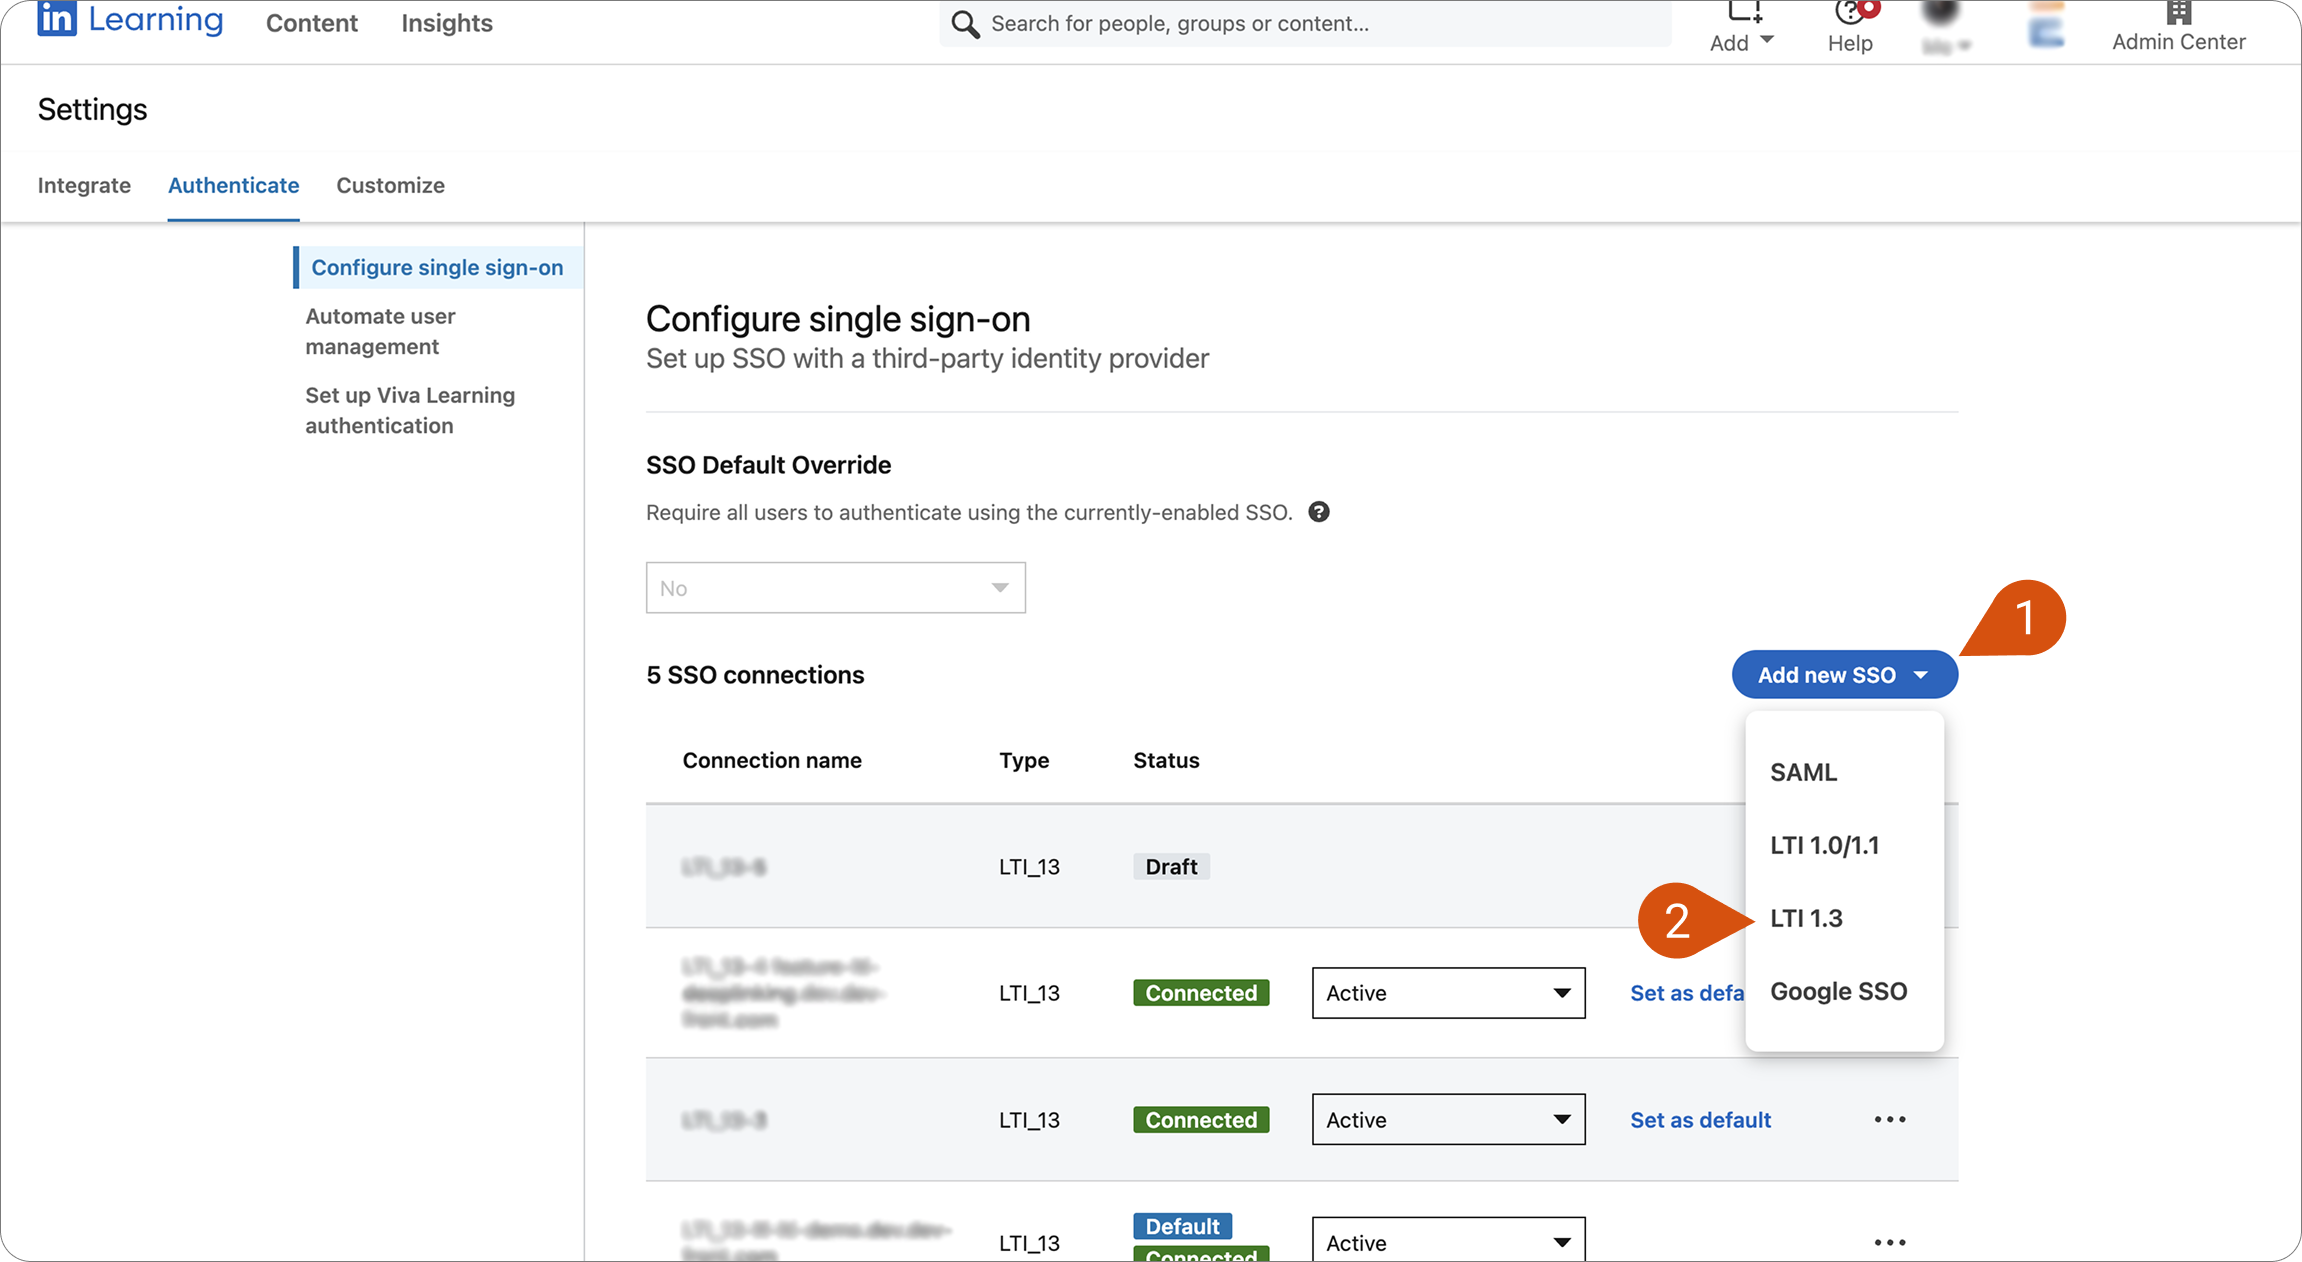Image resolution: width=2302 pixels, height=1262 pixels.
Task: Choose LTI 1.0/1.1 from the menu
Action: tap(1824, 845)
